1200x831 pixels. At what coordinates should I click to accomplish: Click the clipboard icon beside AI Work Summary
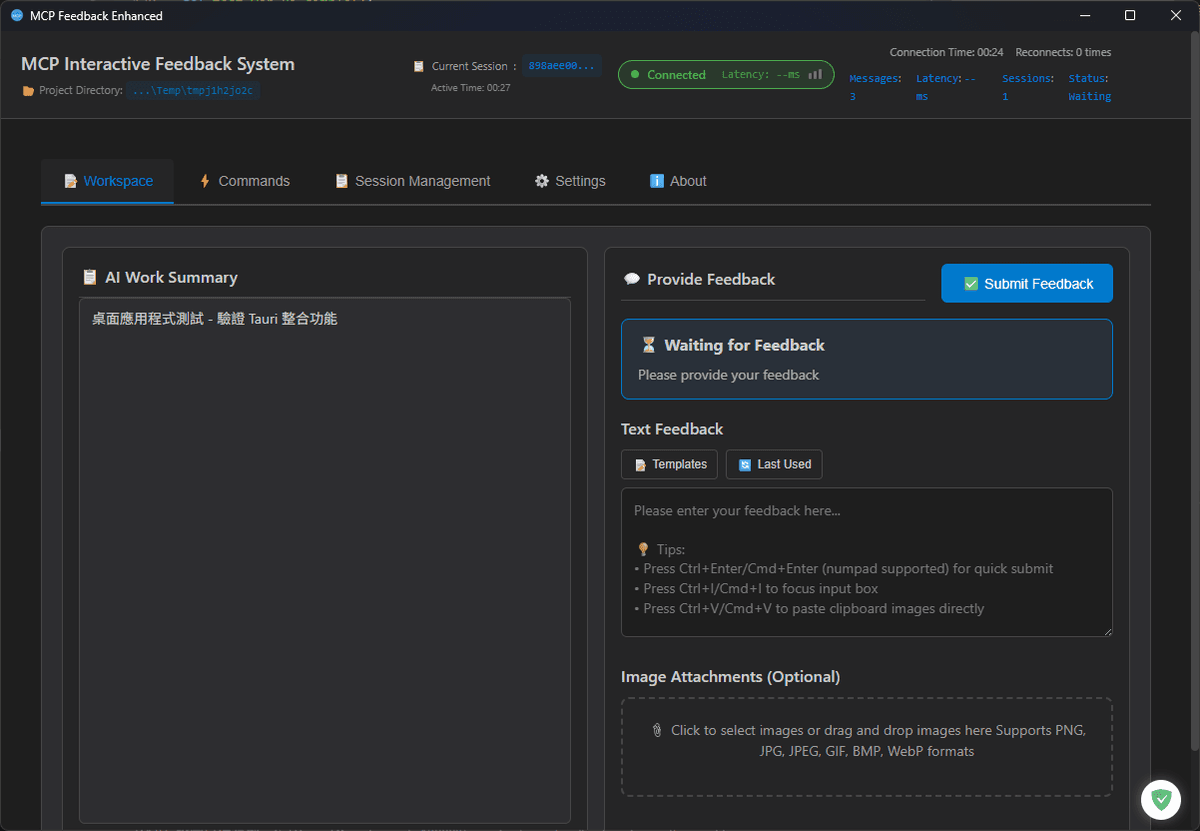90,277
